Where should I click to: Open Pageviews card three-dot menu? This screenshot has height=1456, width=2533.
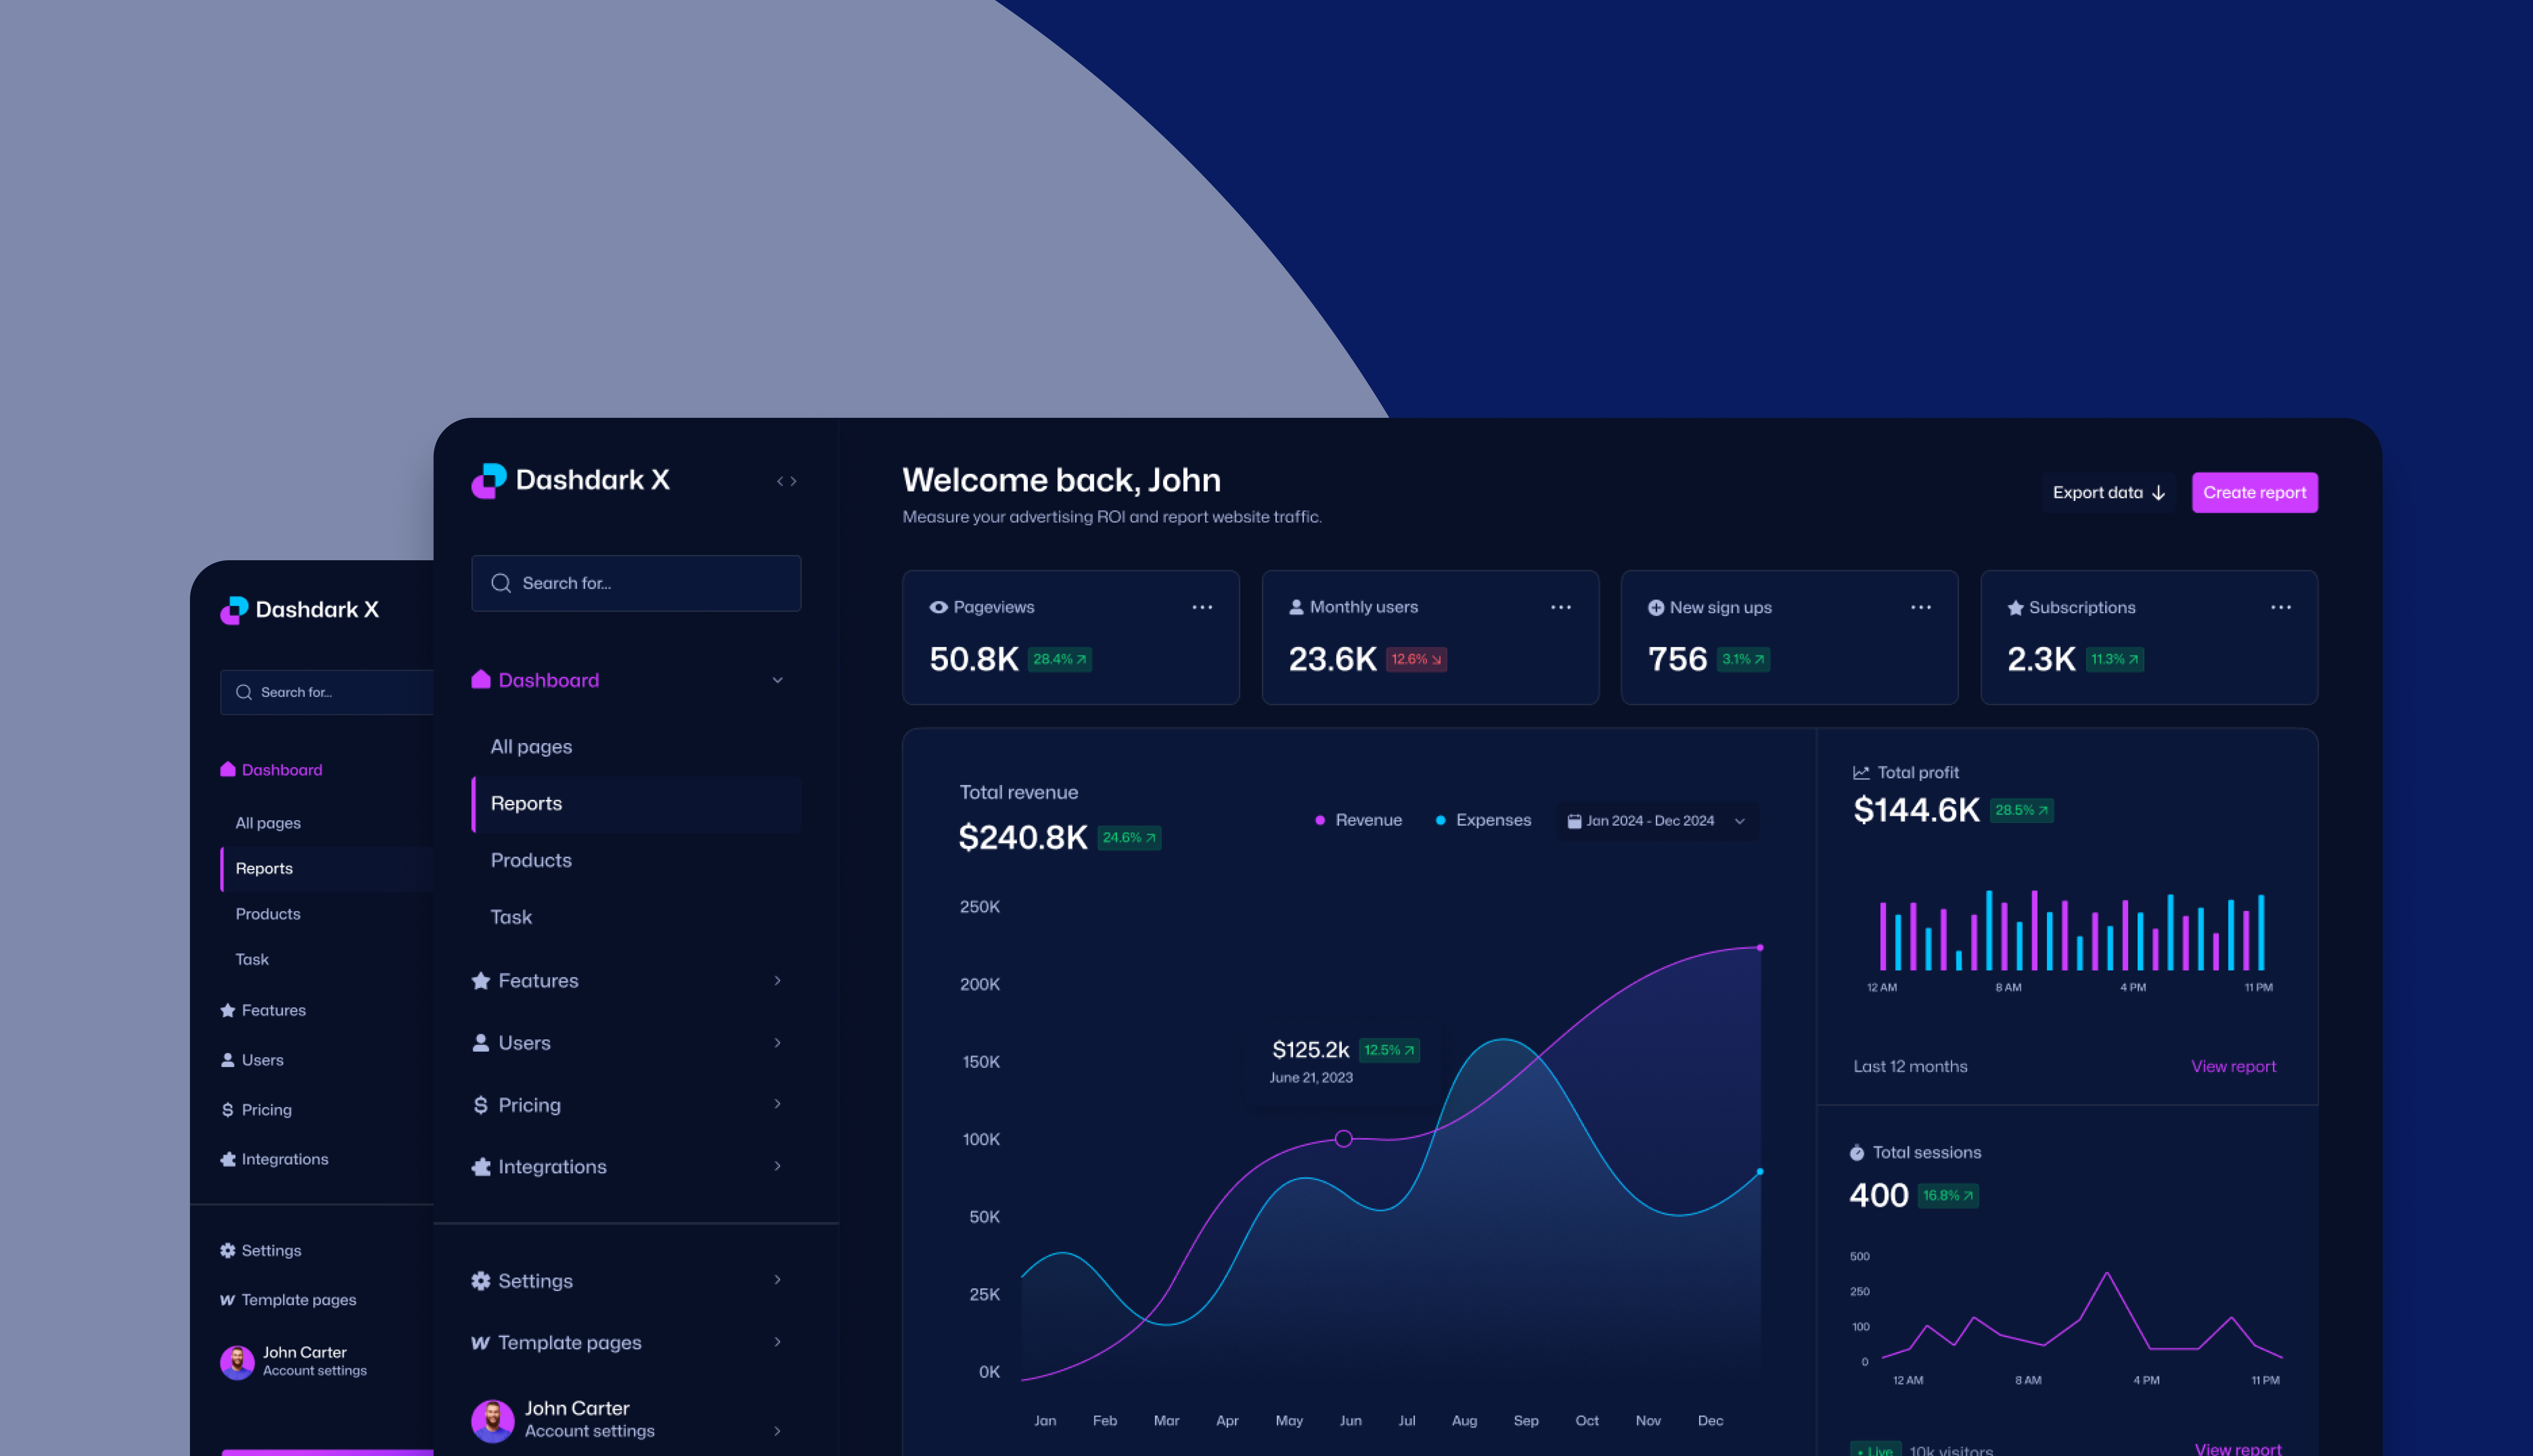coord(1202,607)
